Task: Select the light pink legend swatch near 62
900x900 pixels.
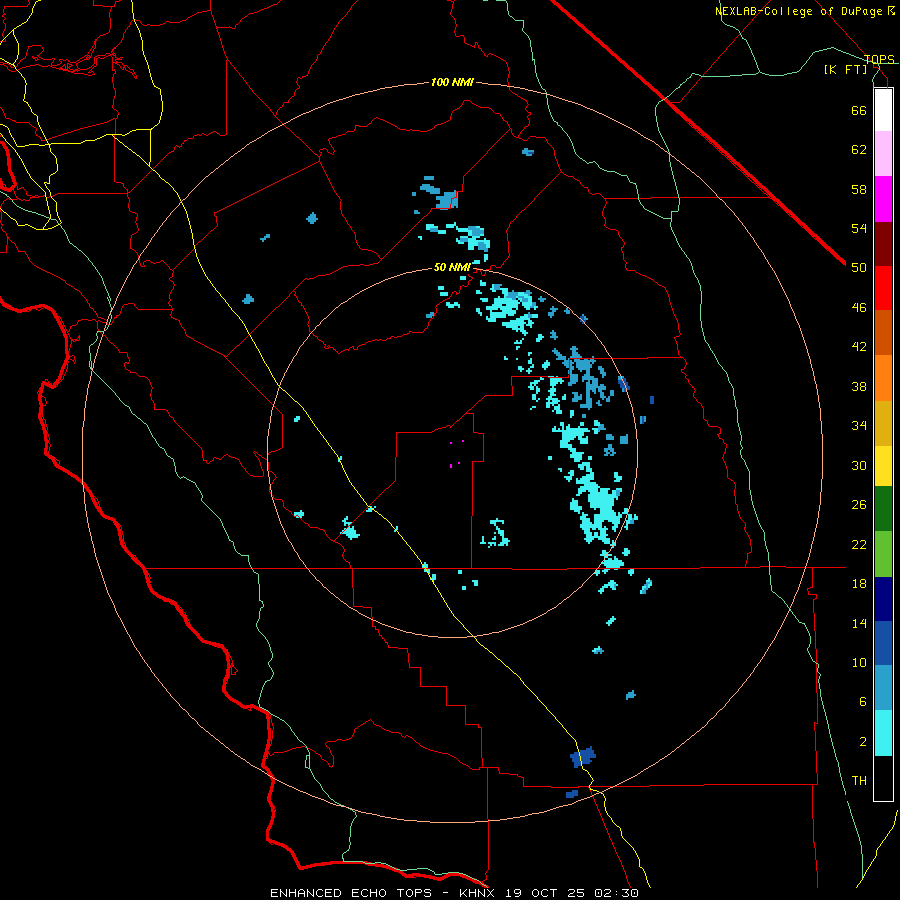Action: tap(883, 154)
